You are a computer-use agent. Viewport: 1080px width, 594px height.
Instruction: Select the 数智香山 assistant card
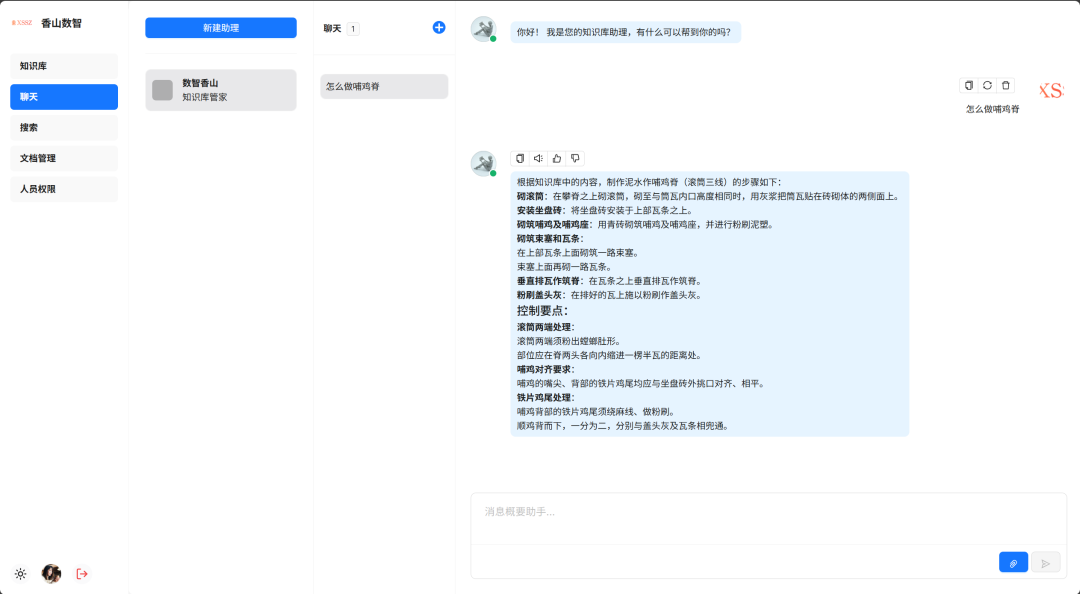click(221, 90)
